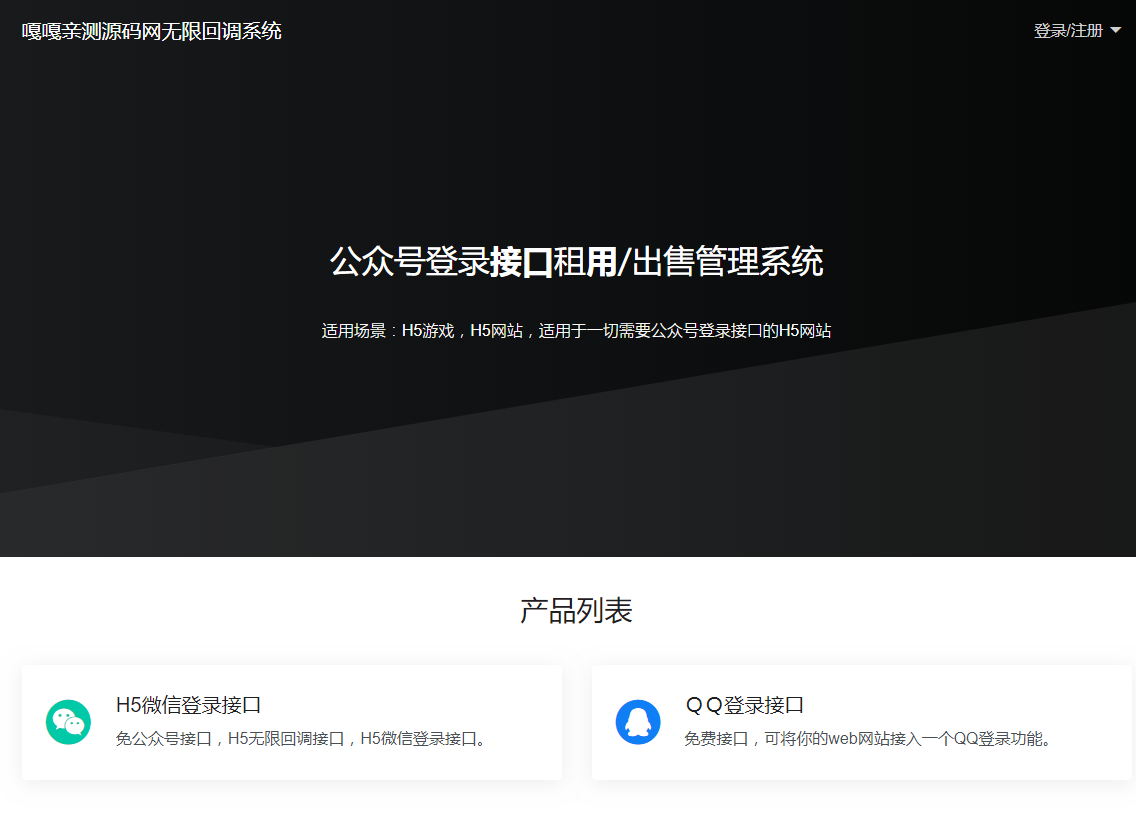This screenshot has width=1136, height=823.
Task: Expand the caret arrow beside 登录/注册
Action: click(x=1116, y=31)
